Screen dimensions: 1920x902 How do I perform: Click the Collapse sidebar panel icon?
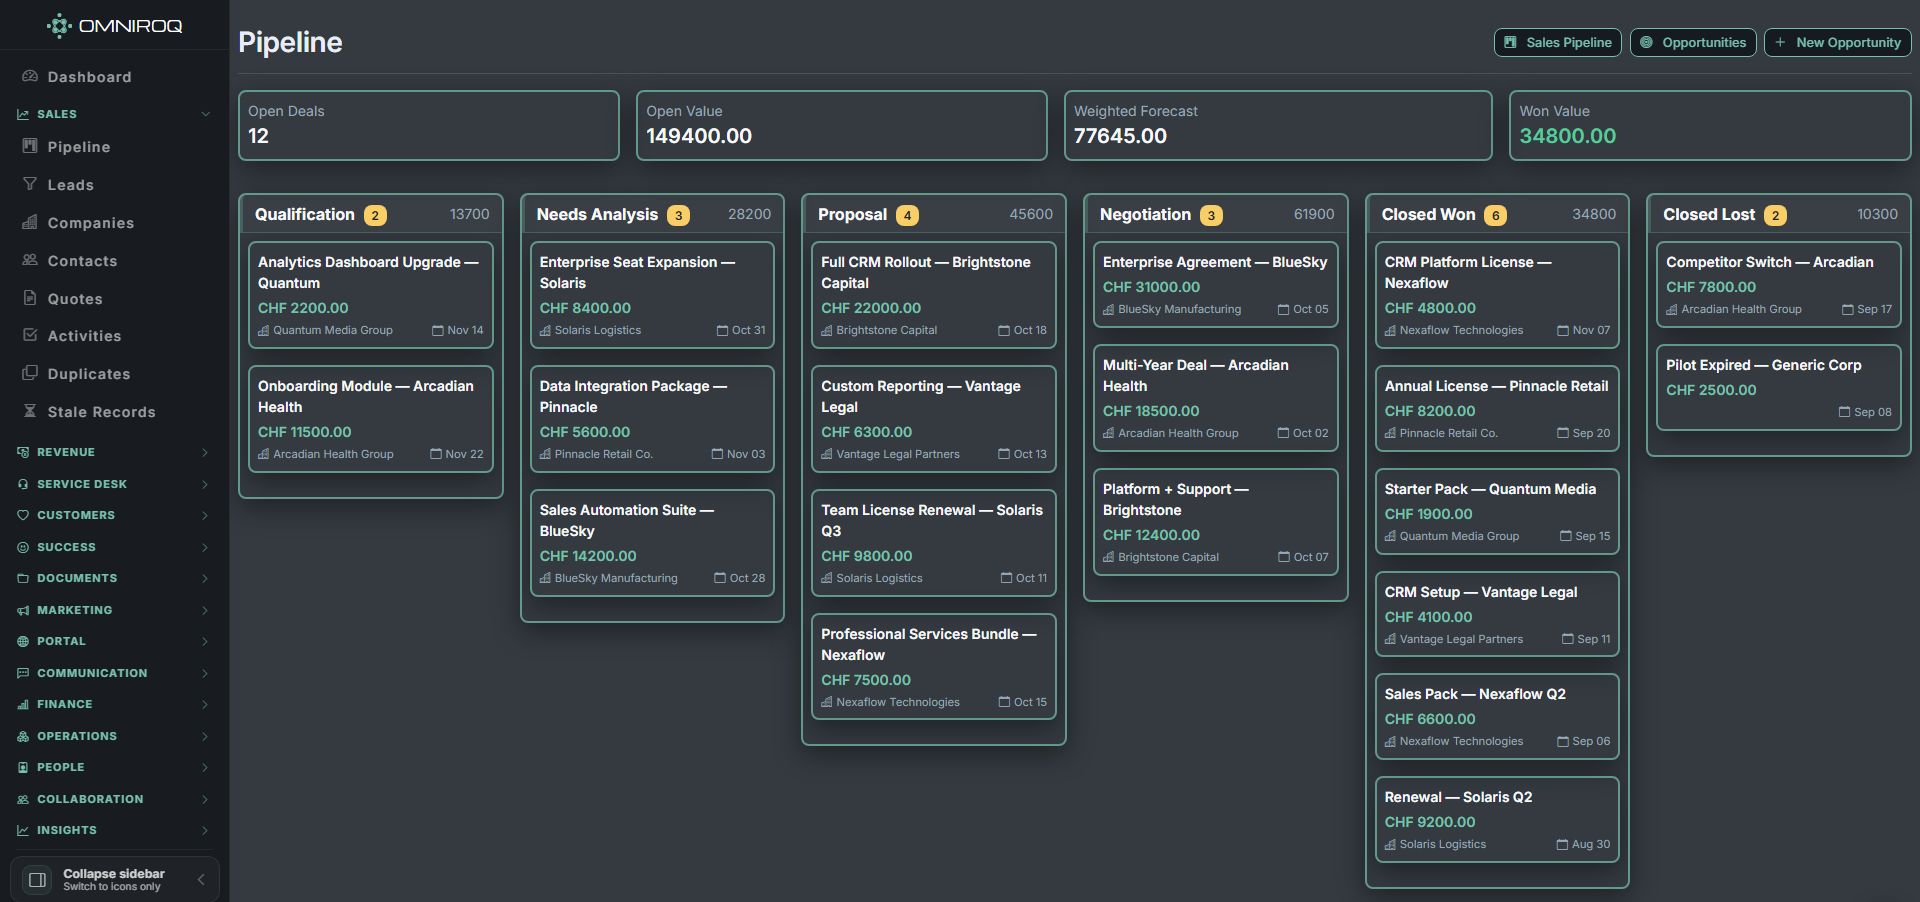(x=37, y=880)
